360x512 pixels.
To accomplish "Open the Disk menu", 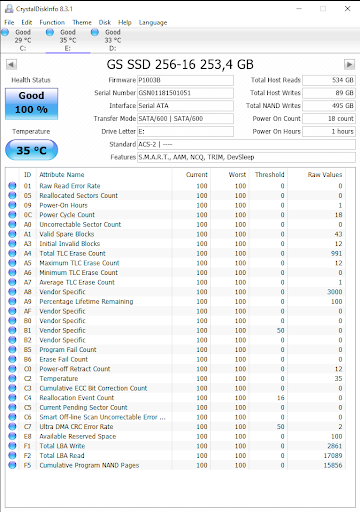I will tap(105, 22).
